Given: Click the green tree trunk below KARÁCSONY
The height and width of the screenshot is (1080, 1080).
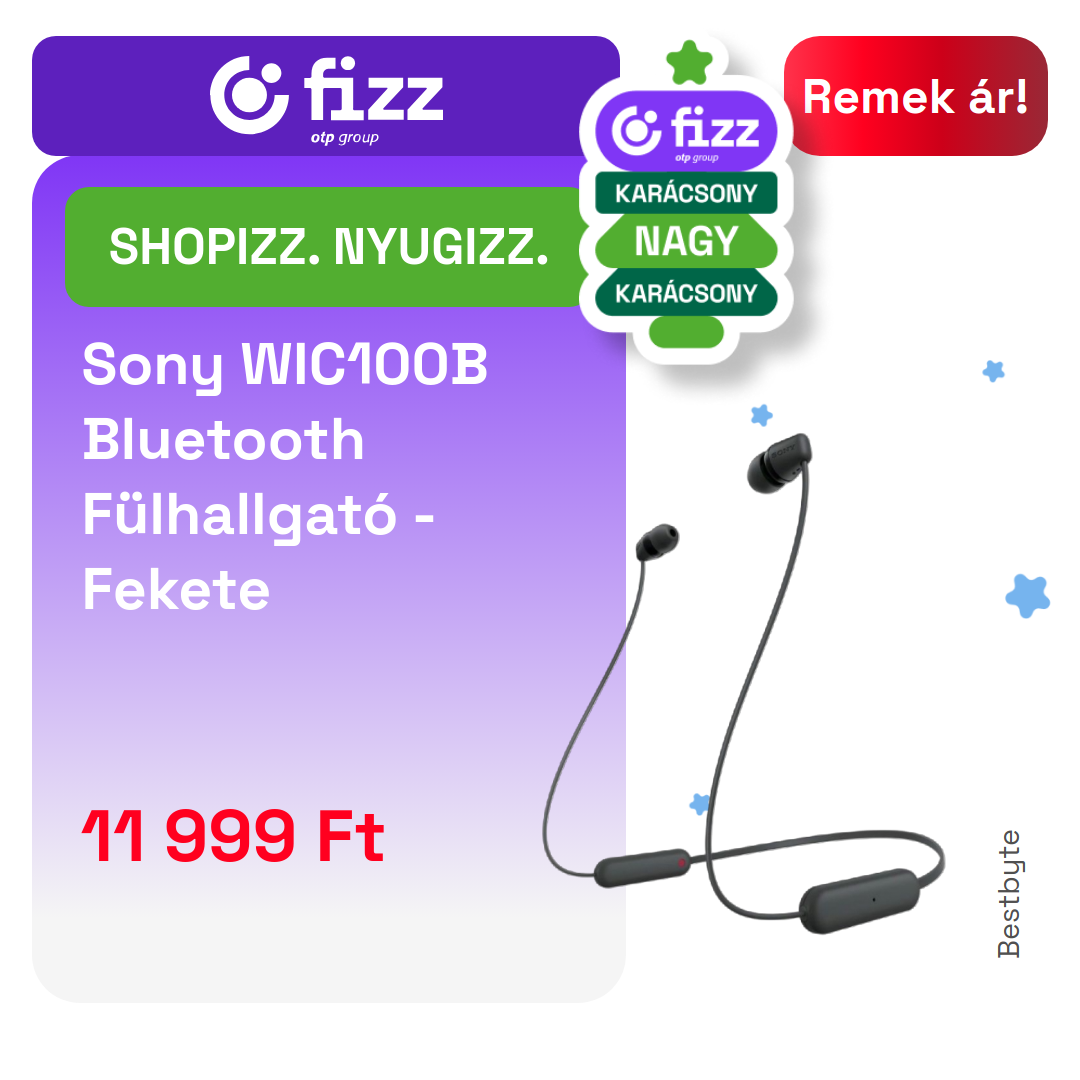Looking at the screenshot, I should [x=686, y=332].
